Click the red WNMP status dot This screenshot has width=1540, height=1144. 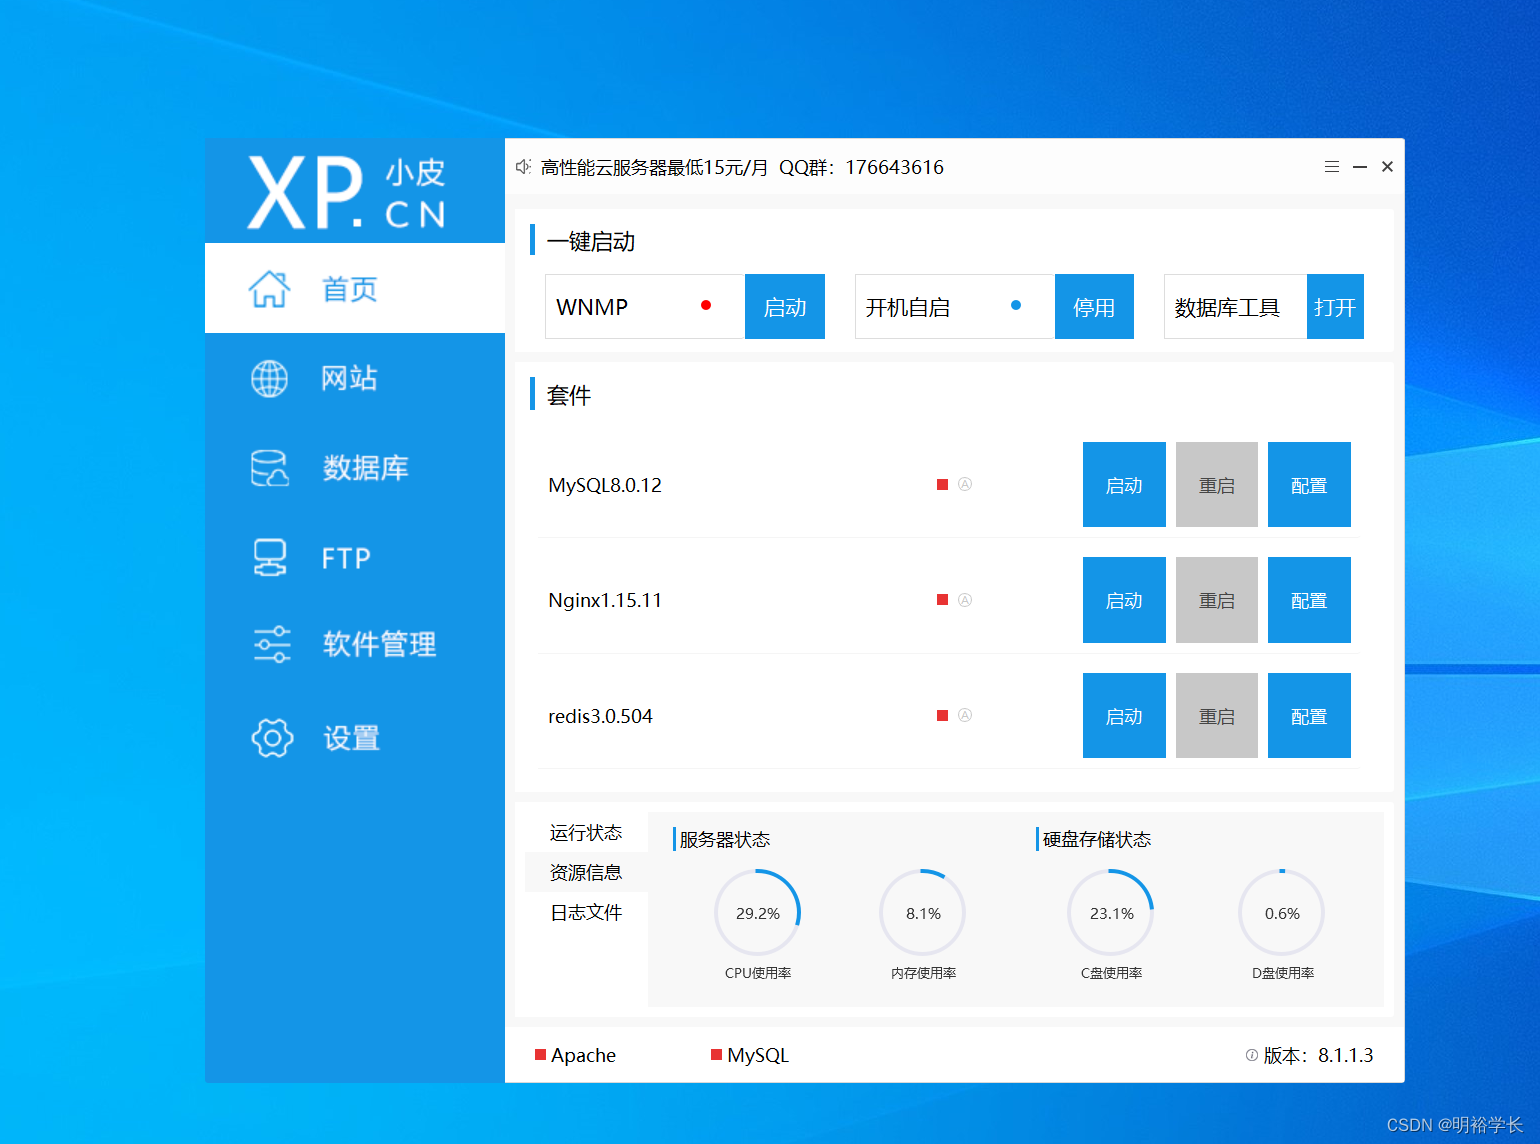pos(706,305)
